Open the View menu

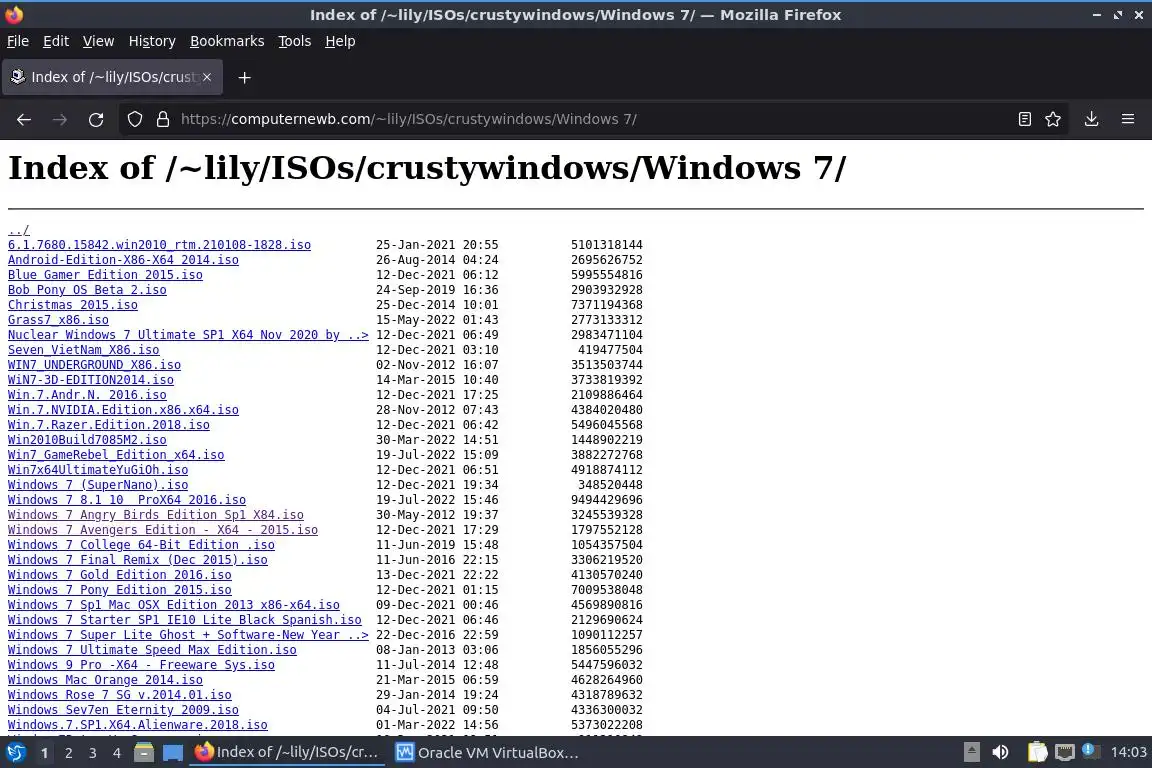(98, 41)
